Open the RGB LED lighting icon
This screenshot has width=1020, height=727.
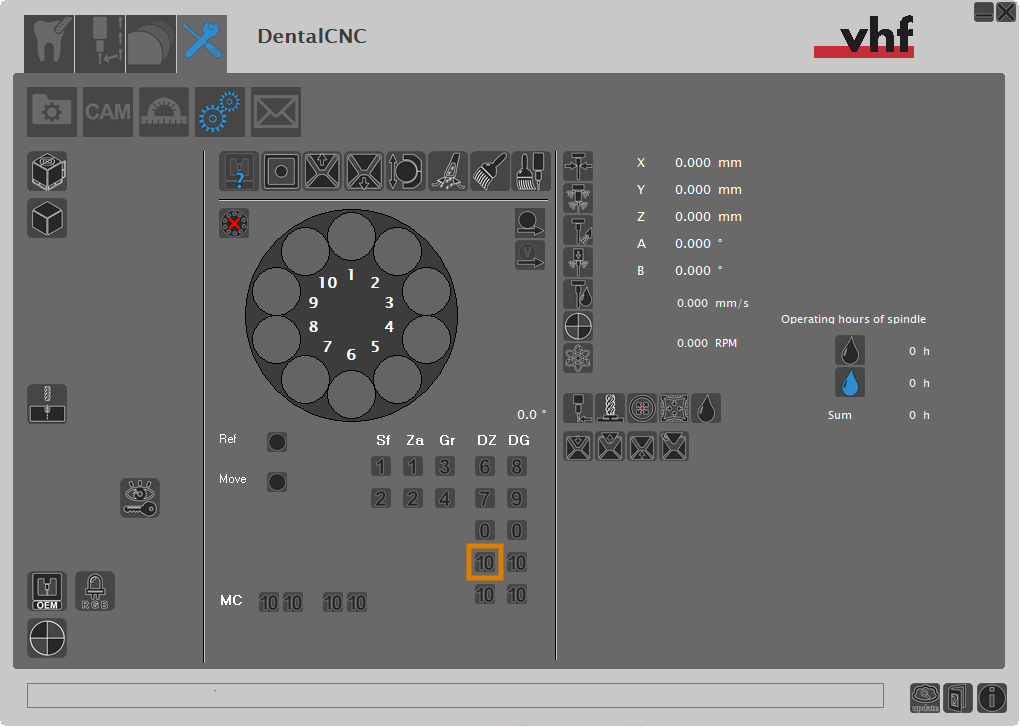click(x=95, y=591)
